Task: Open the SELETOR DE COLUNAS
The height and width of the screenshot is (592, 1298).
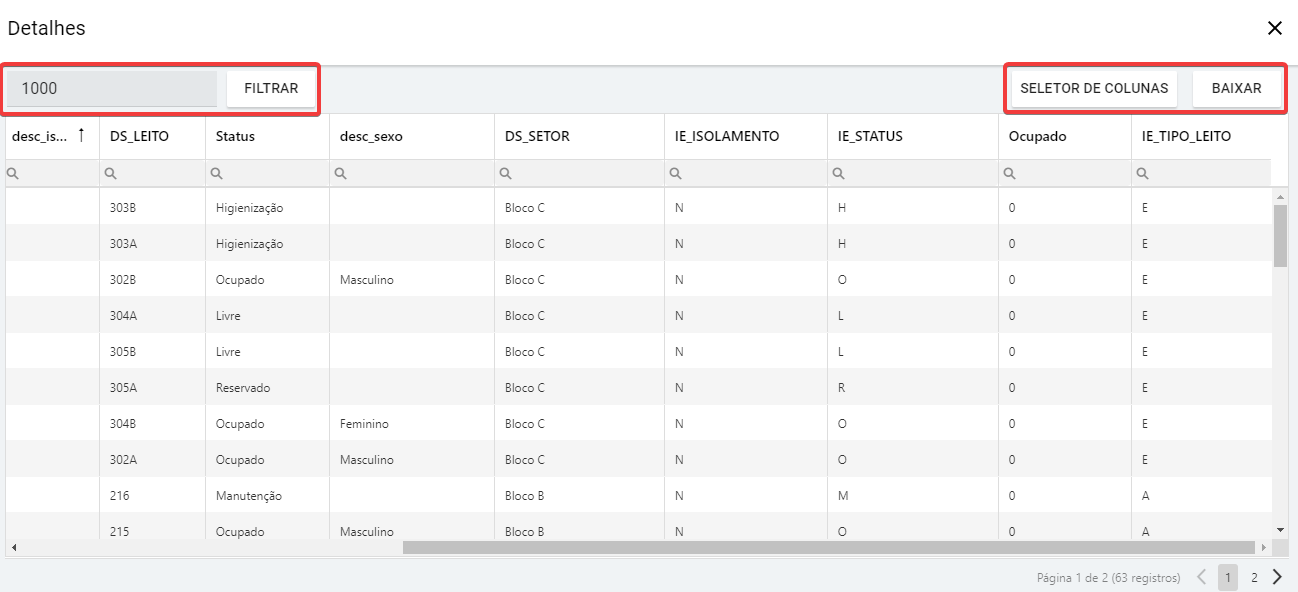Action: point(1094,88)
